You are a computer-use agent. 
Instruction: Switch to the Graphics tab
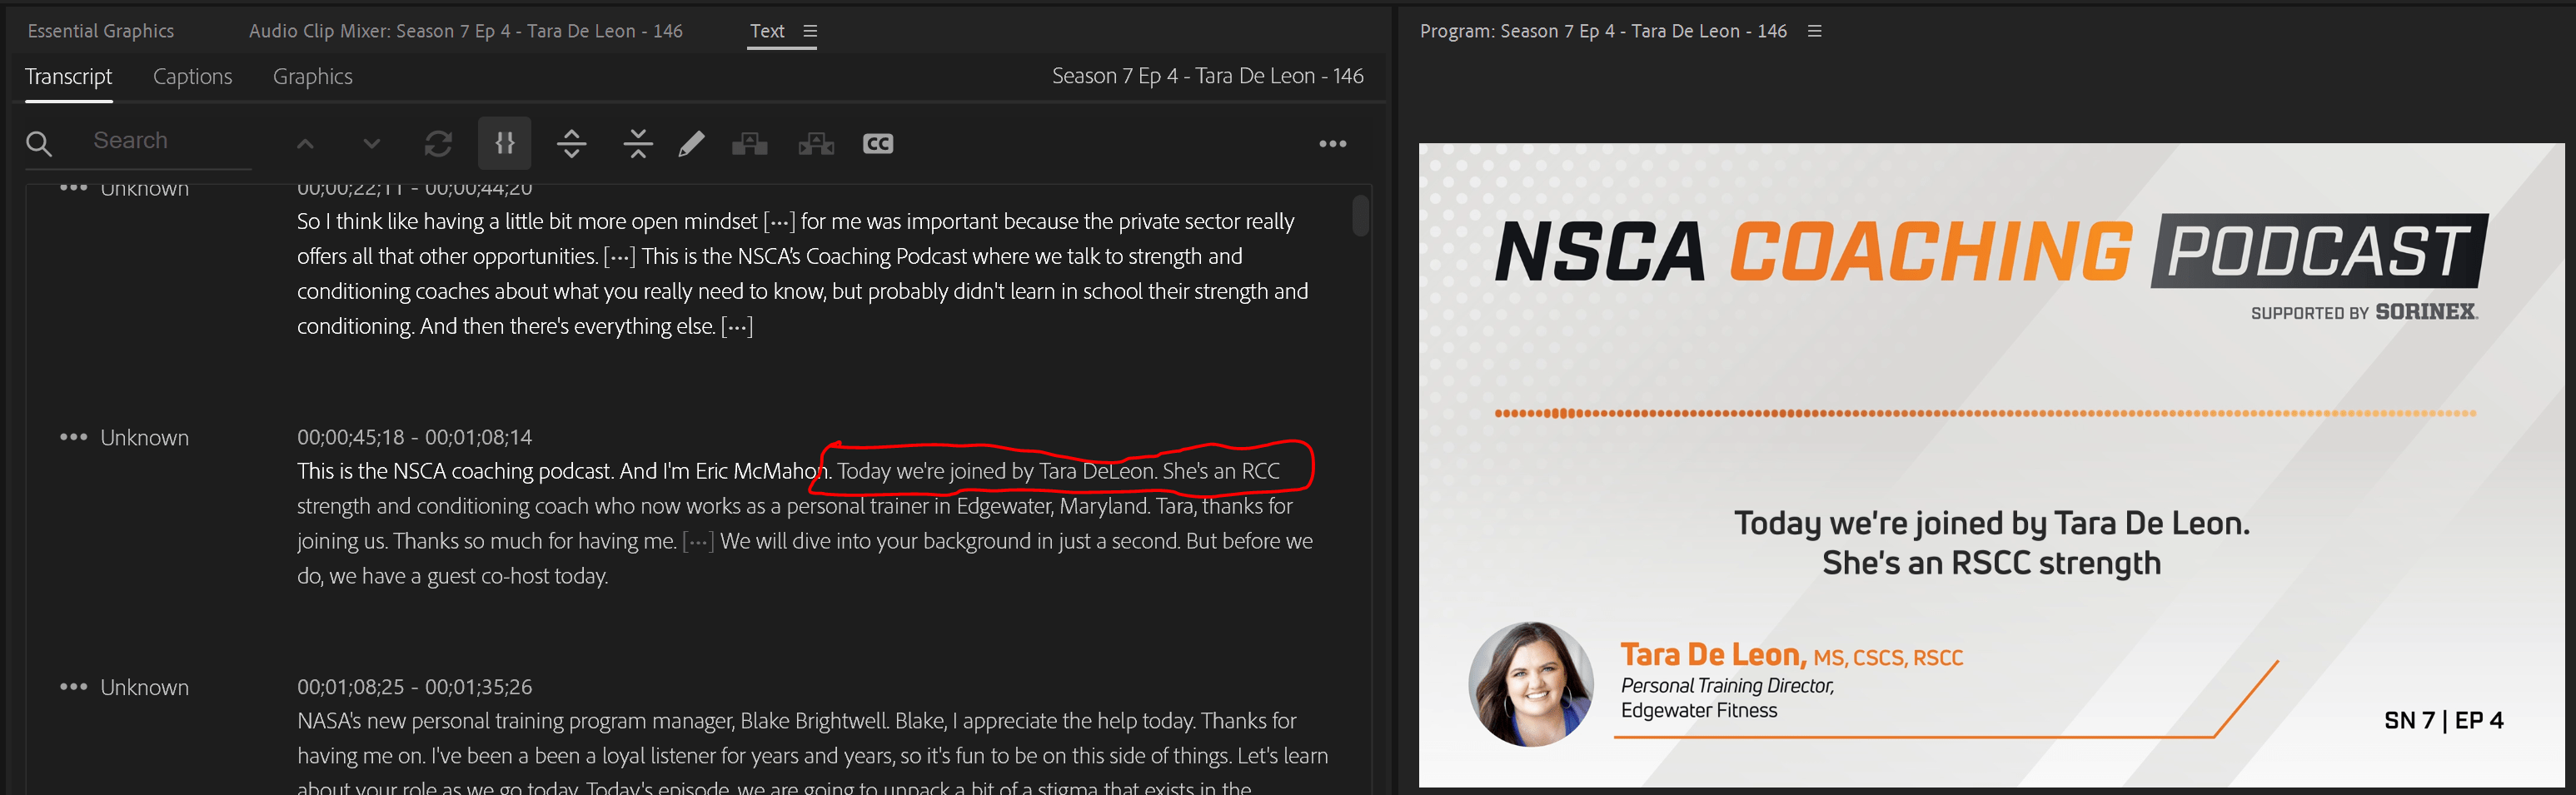(x=312, y=76)
